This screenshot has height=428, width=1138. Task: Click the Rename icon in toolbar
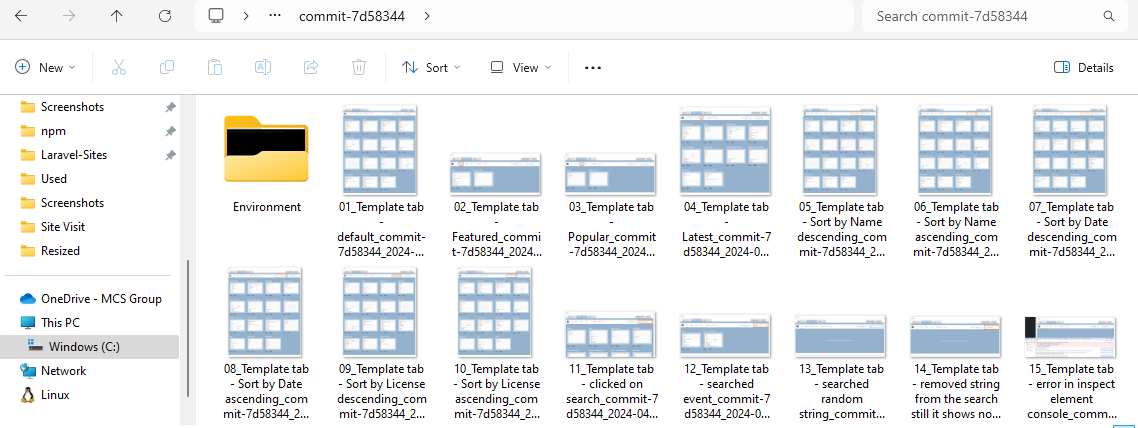click(x=263, y=67)
